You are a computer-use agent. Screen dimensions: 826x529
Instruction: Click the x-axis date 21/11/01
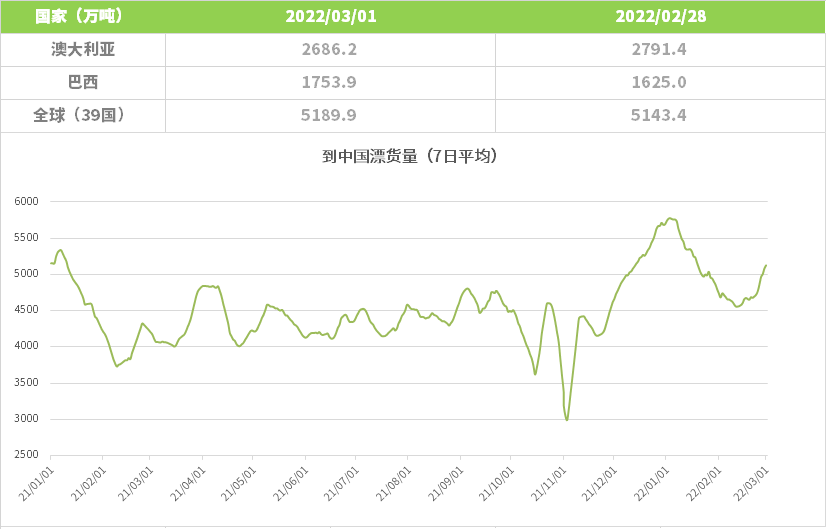[x=548, y=484]
